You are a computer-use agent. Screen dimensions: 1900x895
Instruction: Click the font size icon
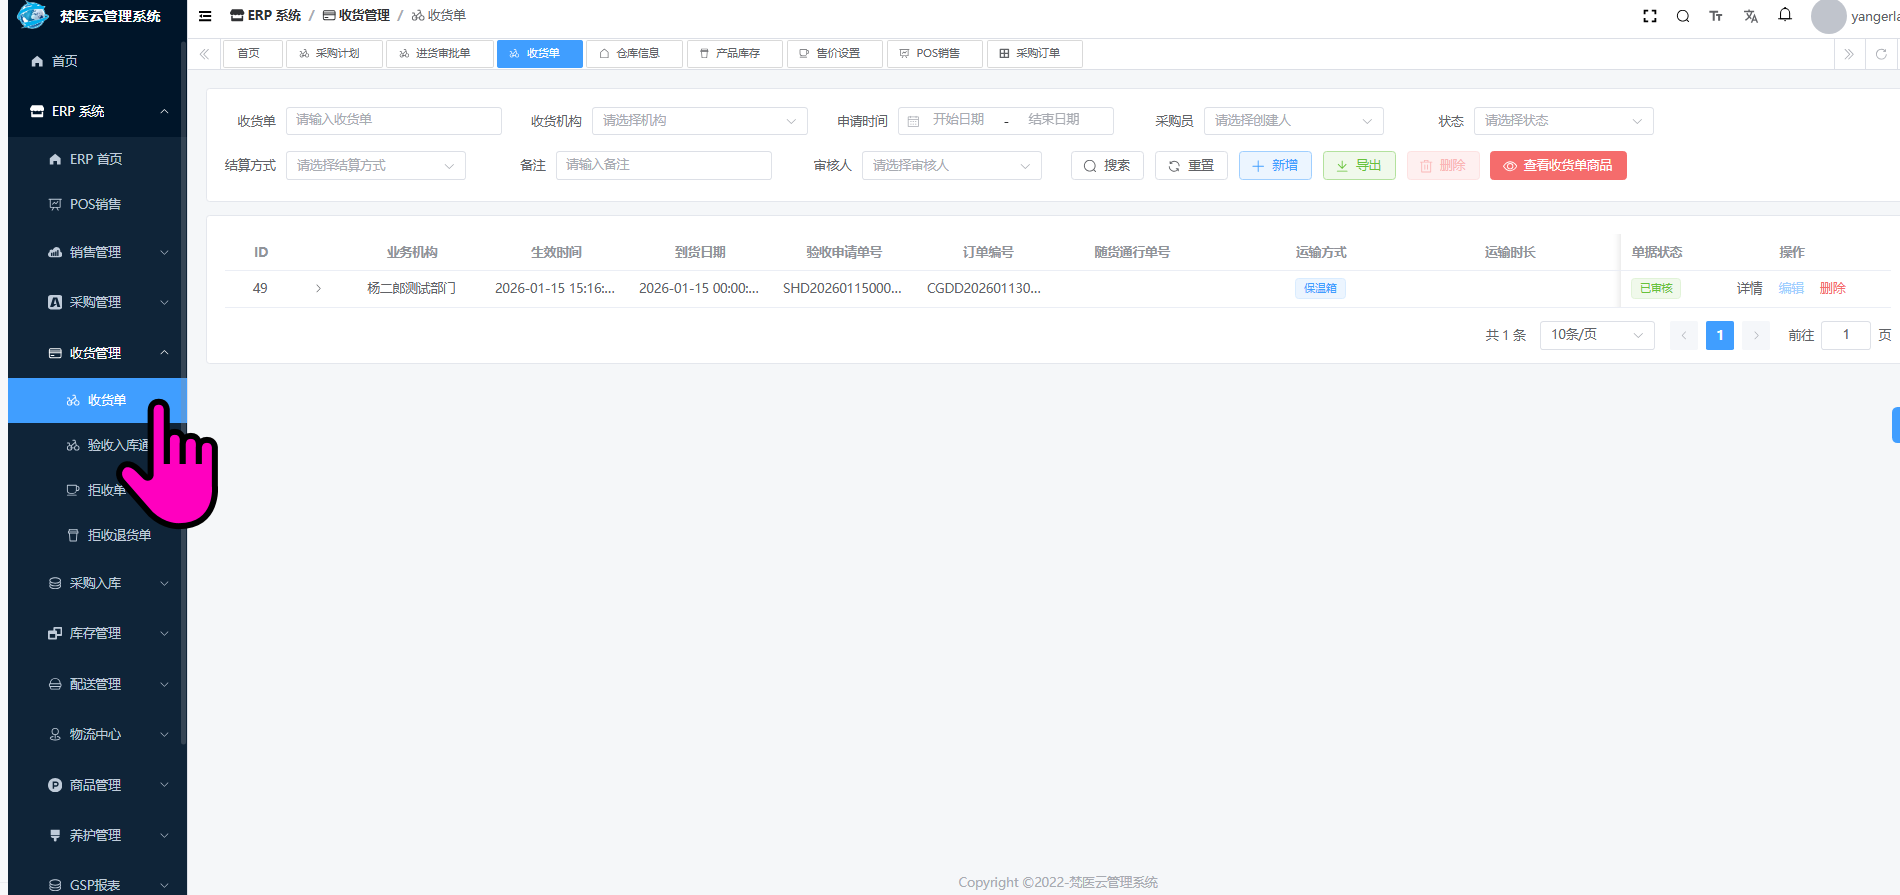pos(1716,16)
